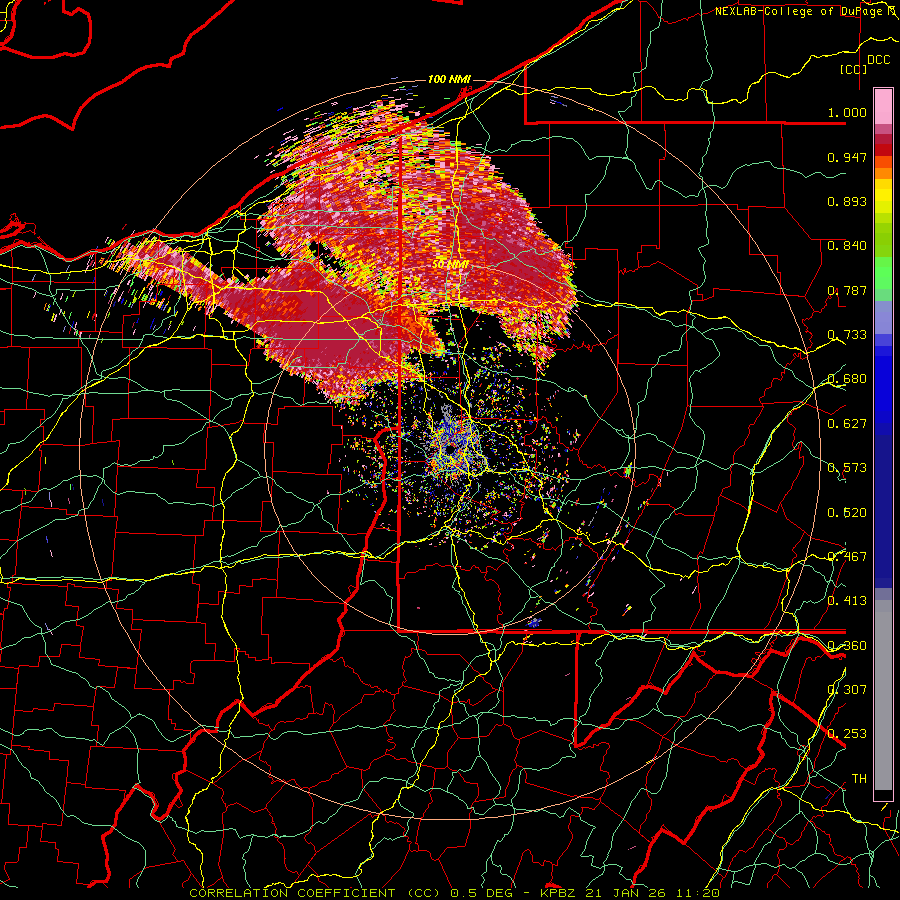Click the 0.413 legend label

(847, 601)
